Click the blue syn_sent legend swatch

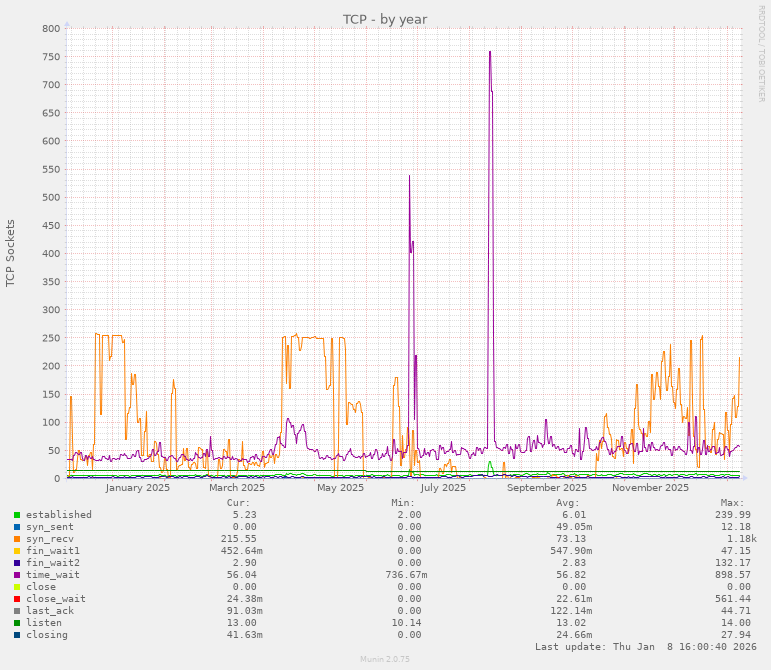click(x=17, y=527)
